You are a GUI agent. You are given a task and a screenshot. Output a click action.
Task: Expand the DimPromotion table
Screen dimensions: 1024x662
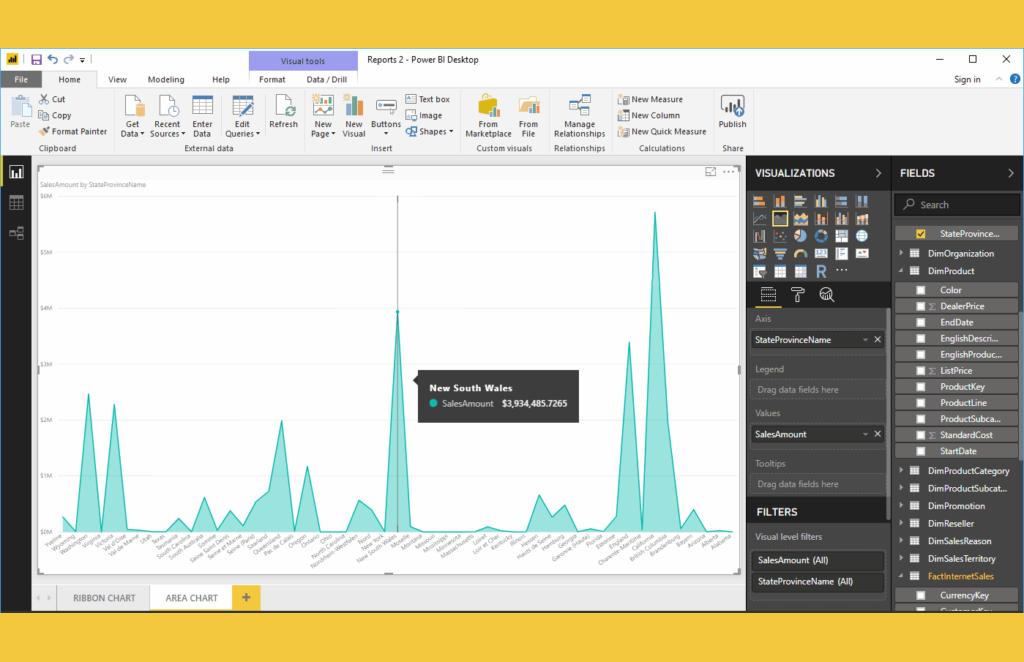(x=901, y=505)
